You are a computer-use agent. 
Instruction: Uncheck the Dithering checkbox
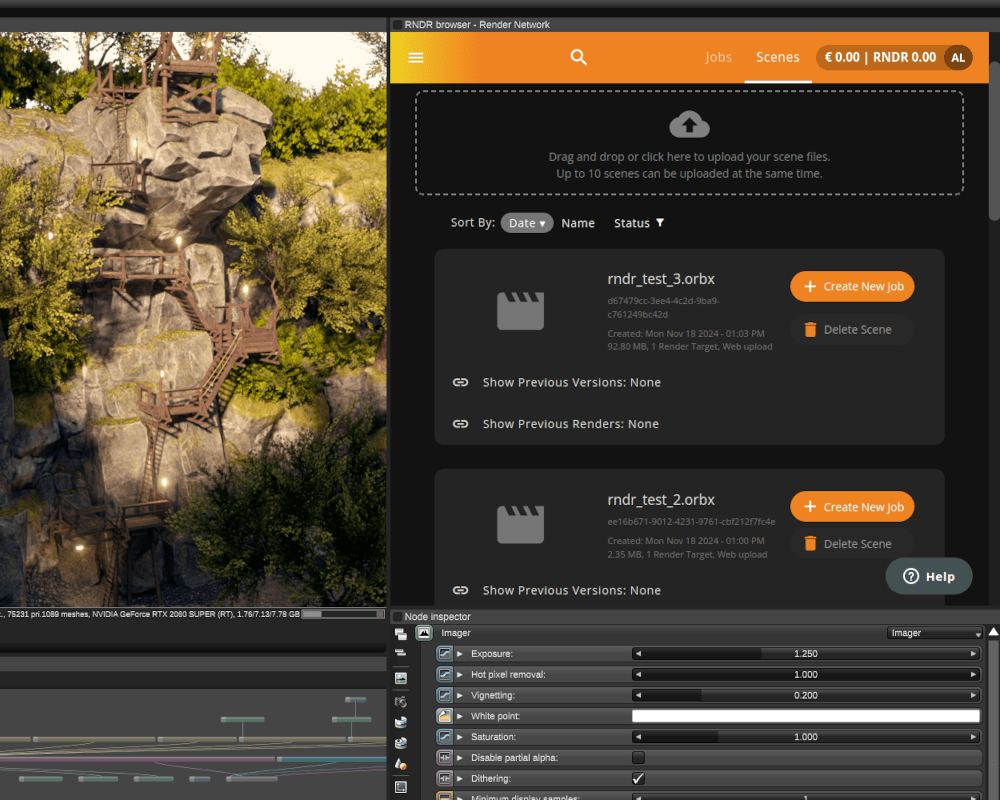click(638, 778)
